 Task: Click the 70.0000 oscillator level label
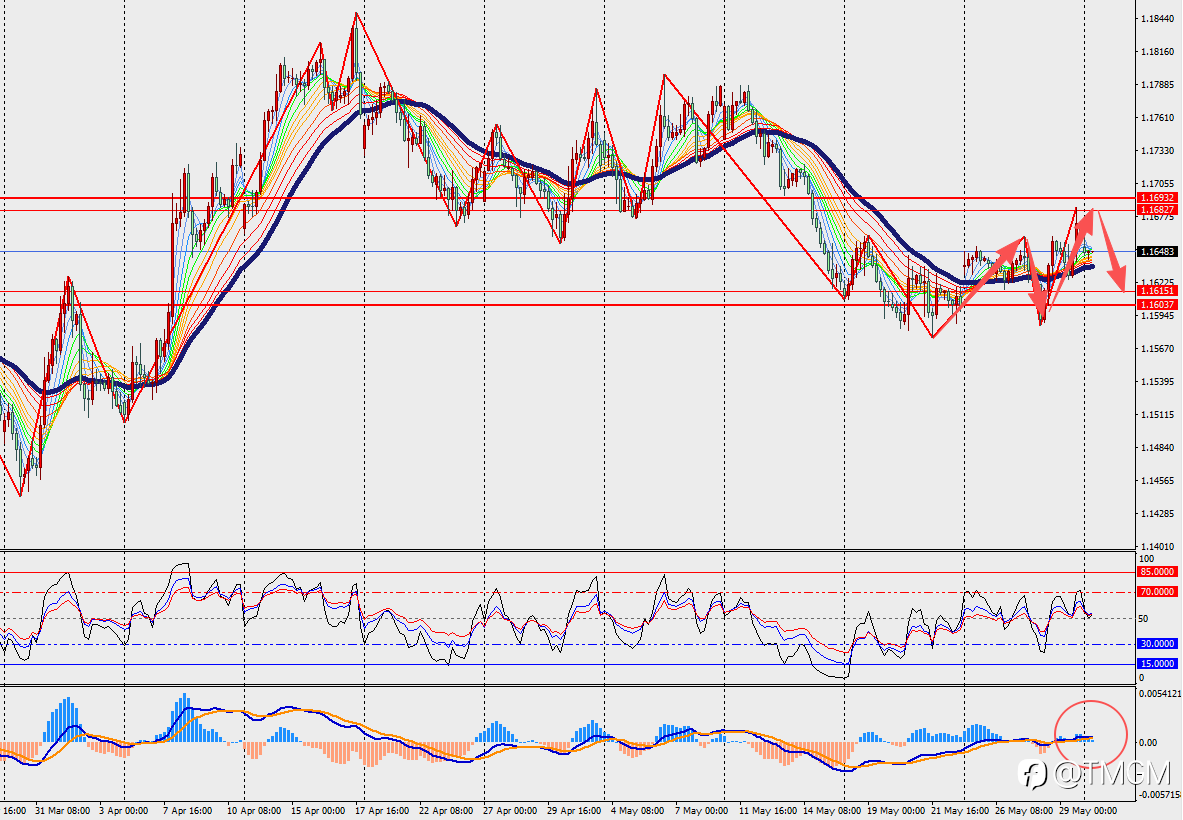pyautogui.click(x=1157, y=592)
